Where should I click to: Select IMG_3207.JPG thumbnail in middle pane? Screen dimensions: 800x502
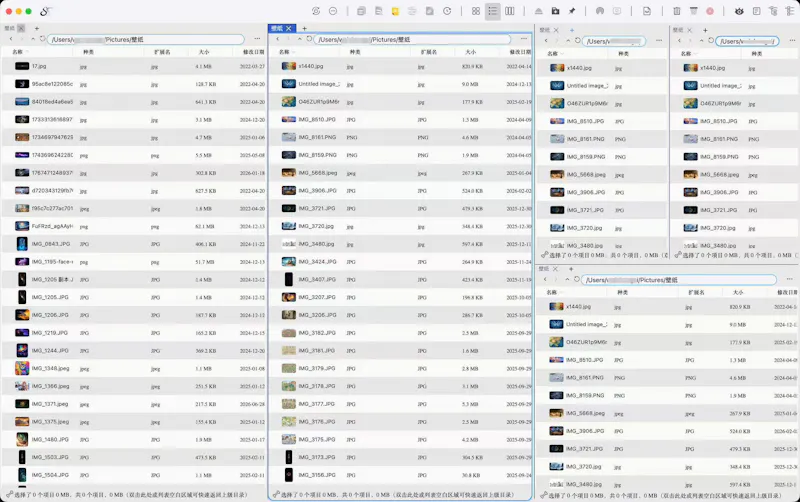pyautogui.click(x=289, y=297)
